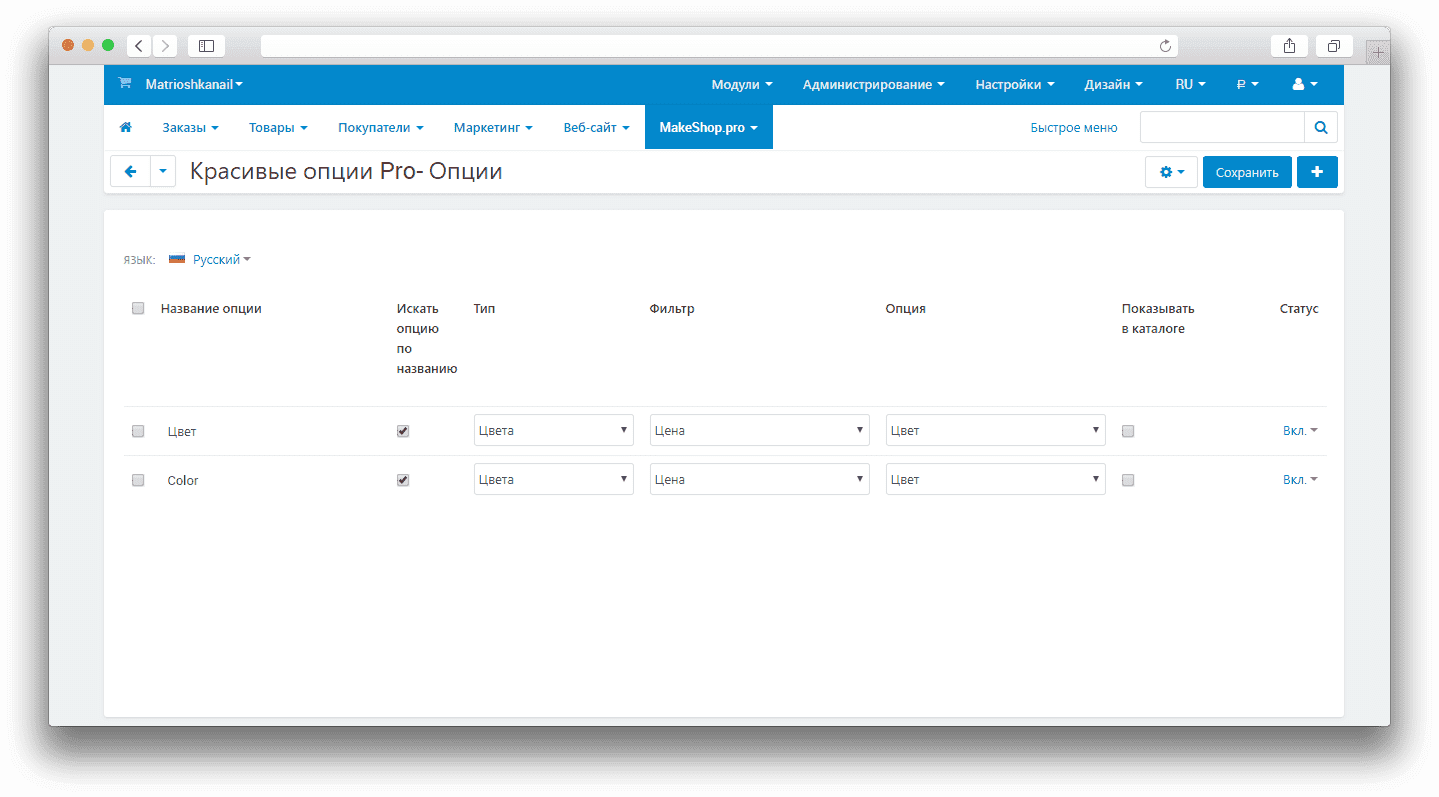This screenshot has height=797, width=1439.
Task: Open the RU language menu
Action: [x=1190, y=85]
